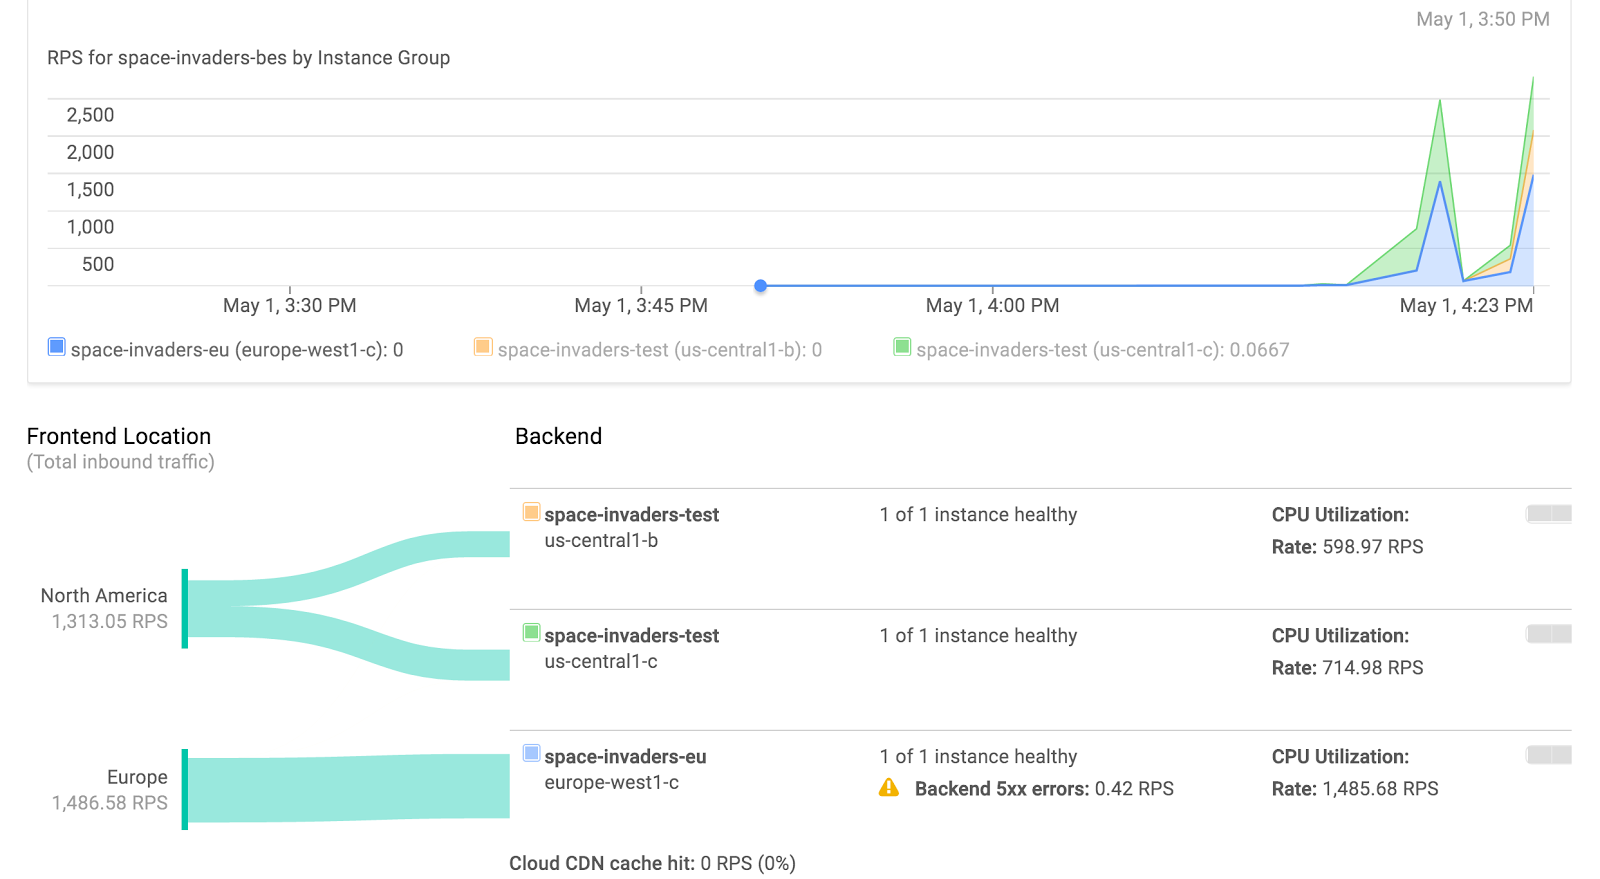Click the blue icon beside space-invaders-eu backend
The width and height of the screenshot is (1600, 879).
(532, 754)
